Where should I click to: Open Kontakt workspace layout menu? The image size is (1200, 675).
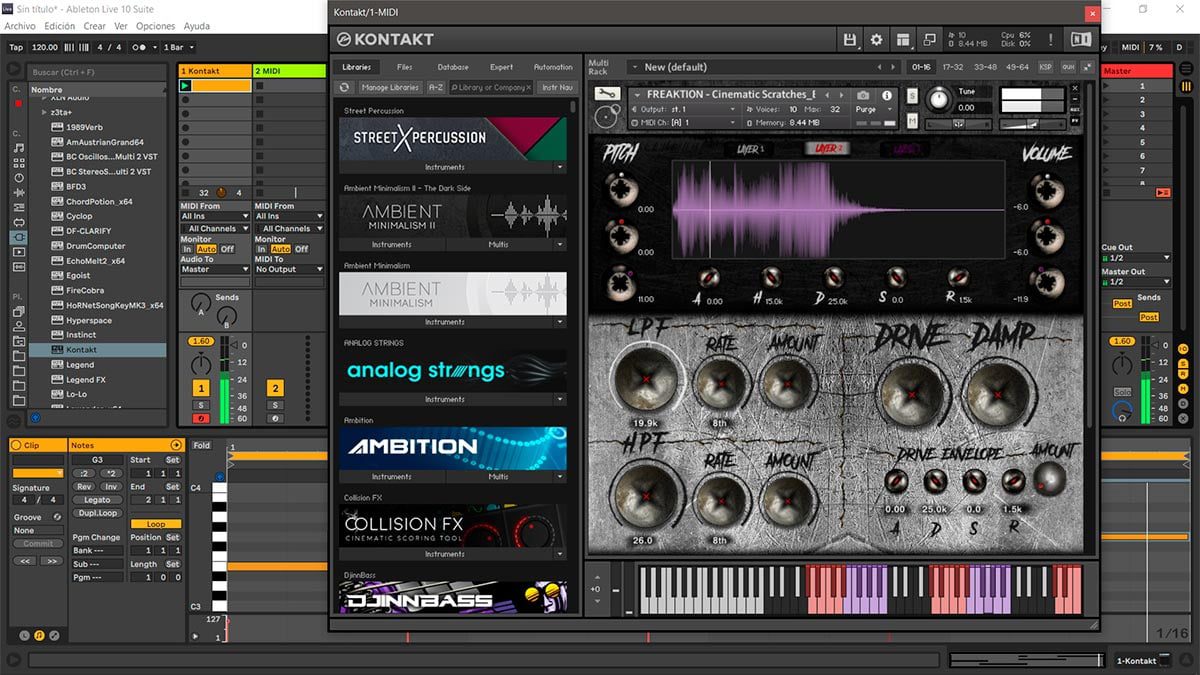pyautogui.click(x=903, y=39)
